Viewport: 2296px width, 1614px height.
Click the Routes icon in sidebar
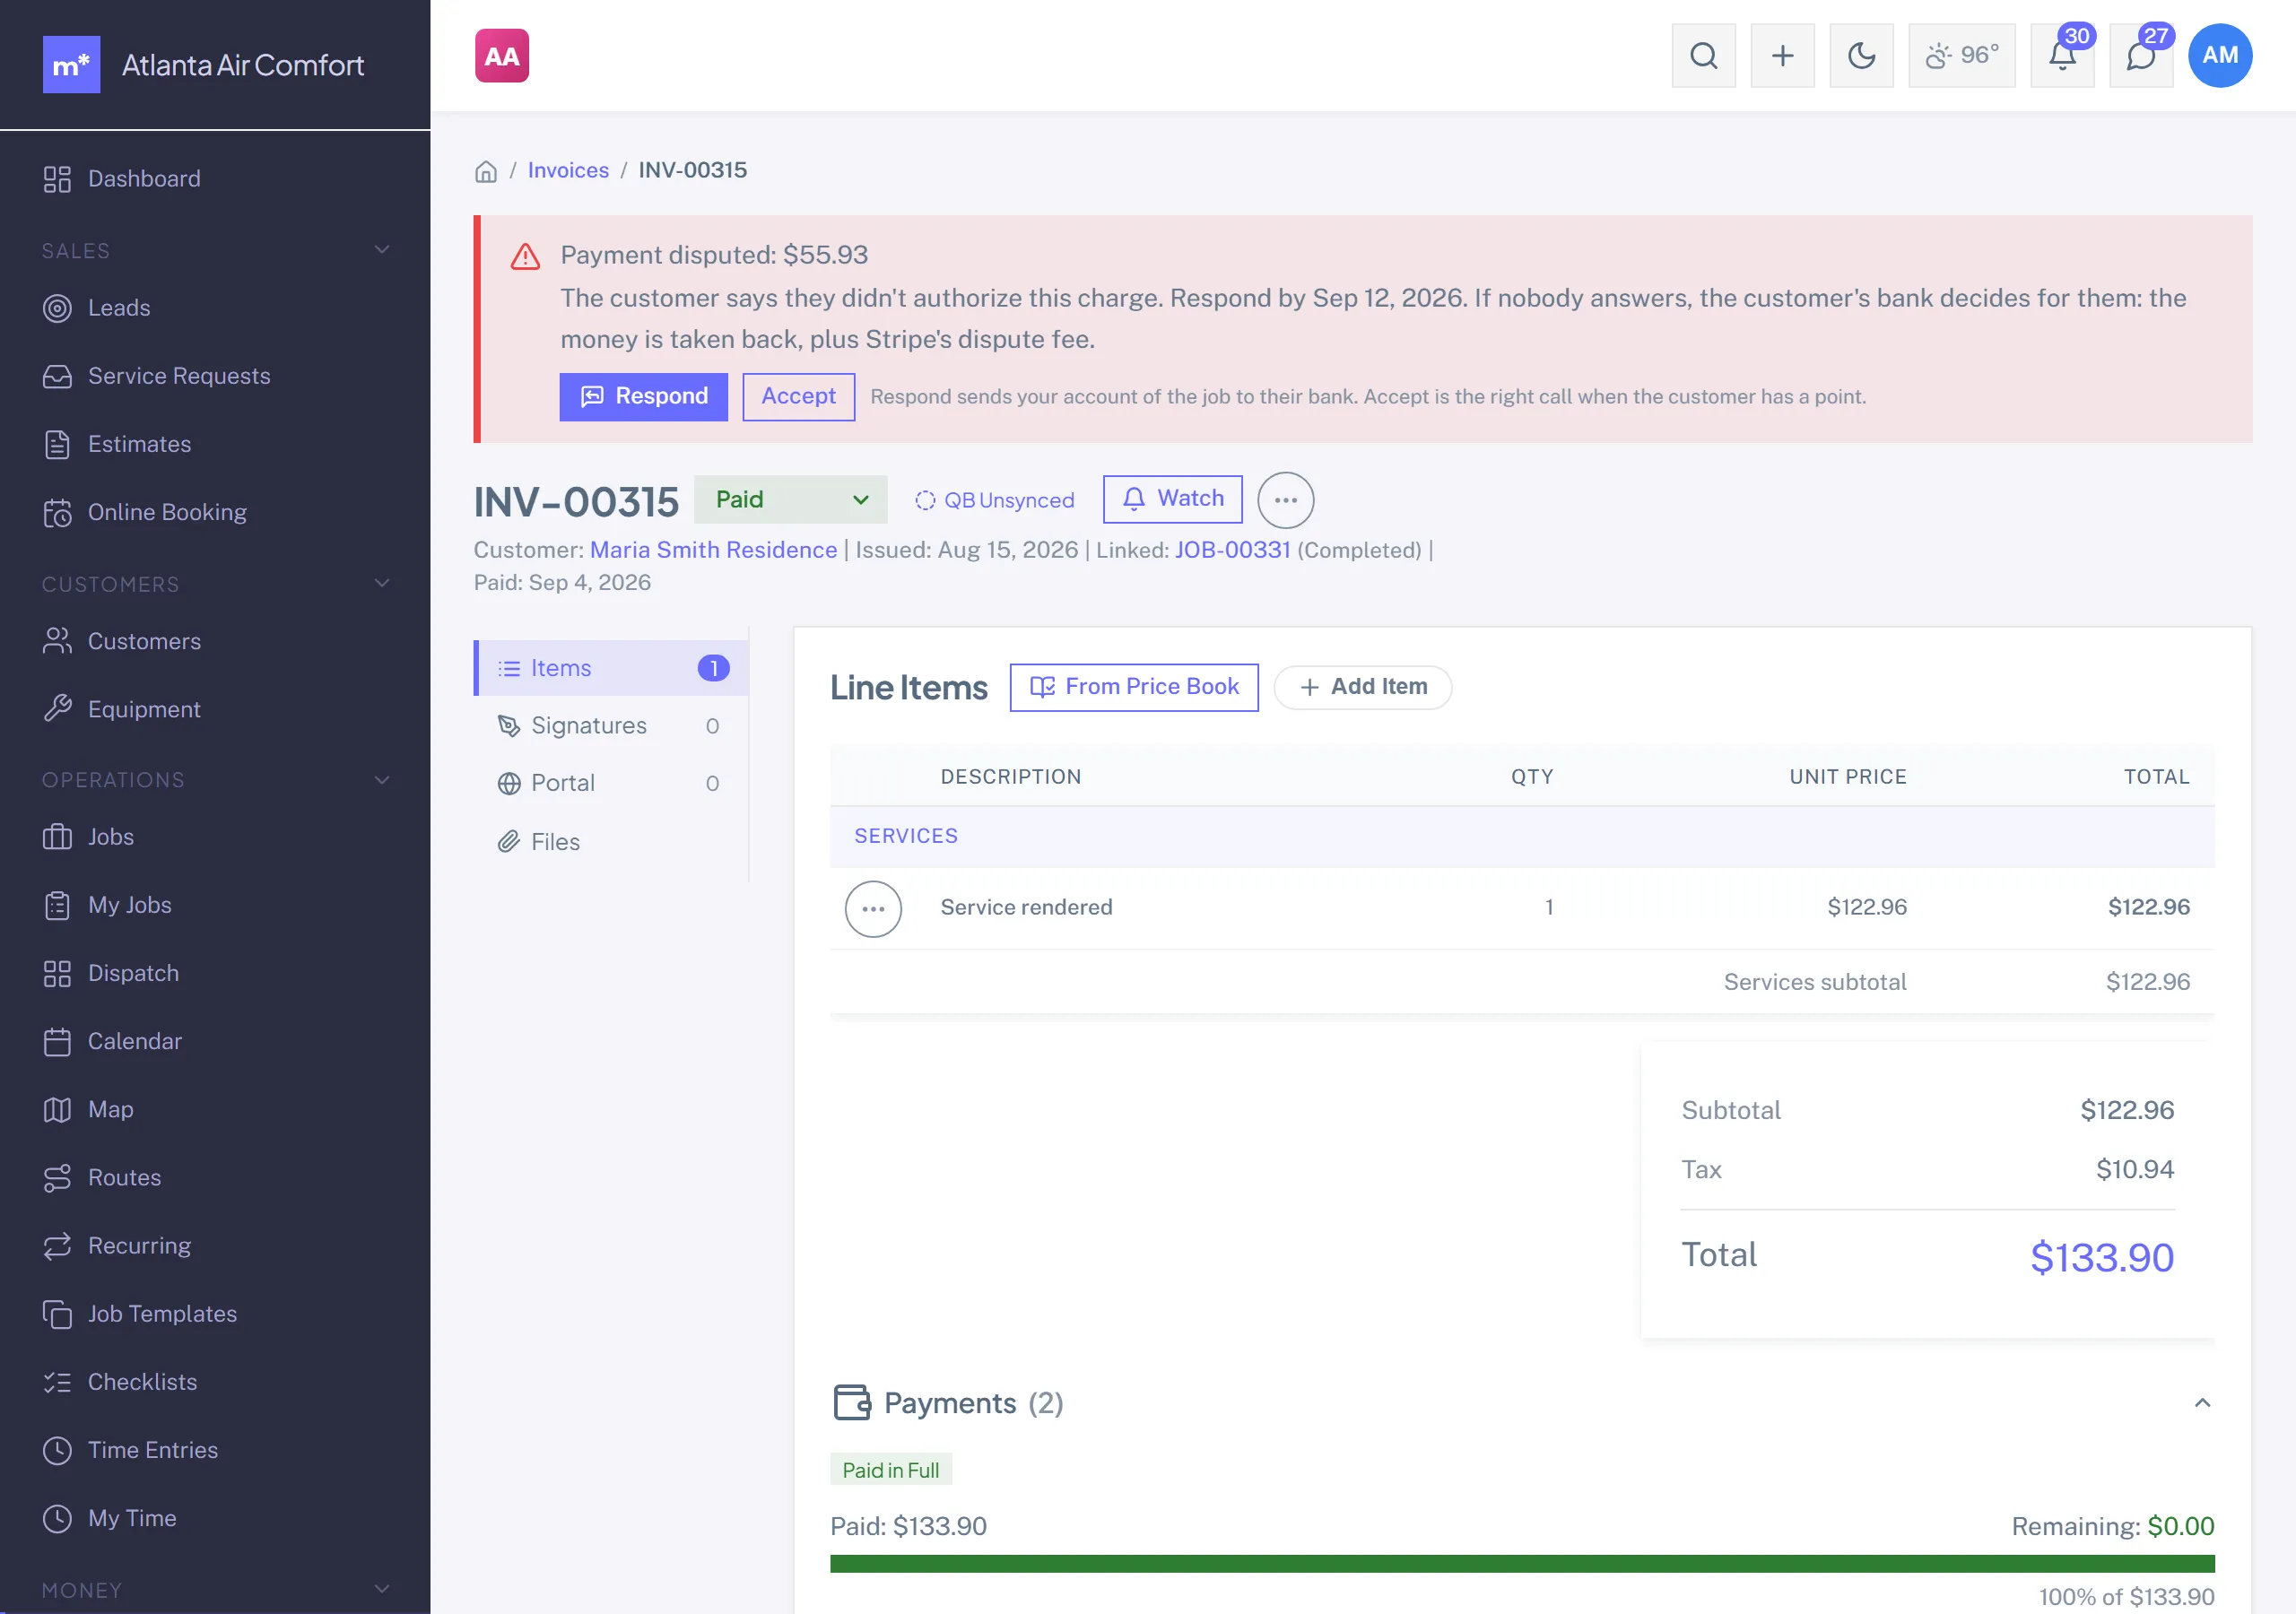pos(57,1178)
